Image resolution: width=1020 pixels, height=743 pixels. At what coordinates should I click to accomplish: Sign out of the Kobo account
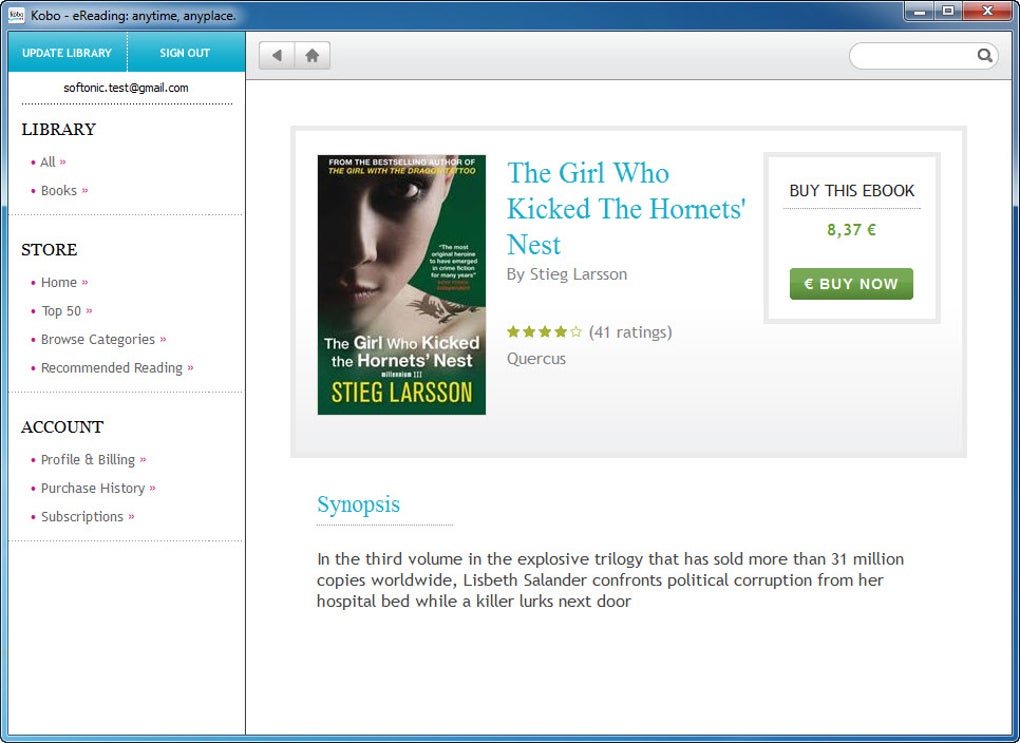pos(185,53)
